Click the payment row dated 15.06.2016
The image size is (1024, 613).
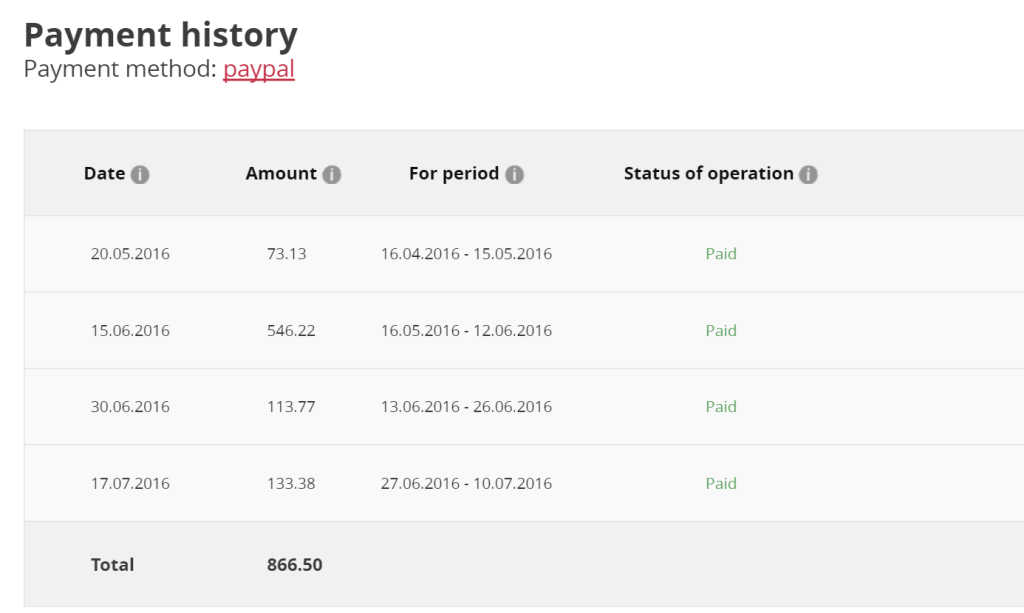click(x=131, y=330)
